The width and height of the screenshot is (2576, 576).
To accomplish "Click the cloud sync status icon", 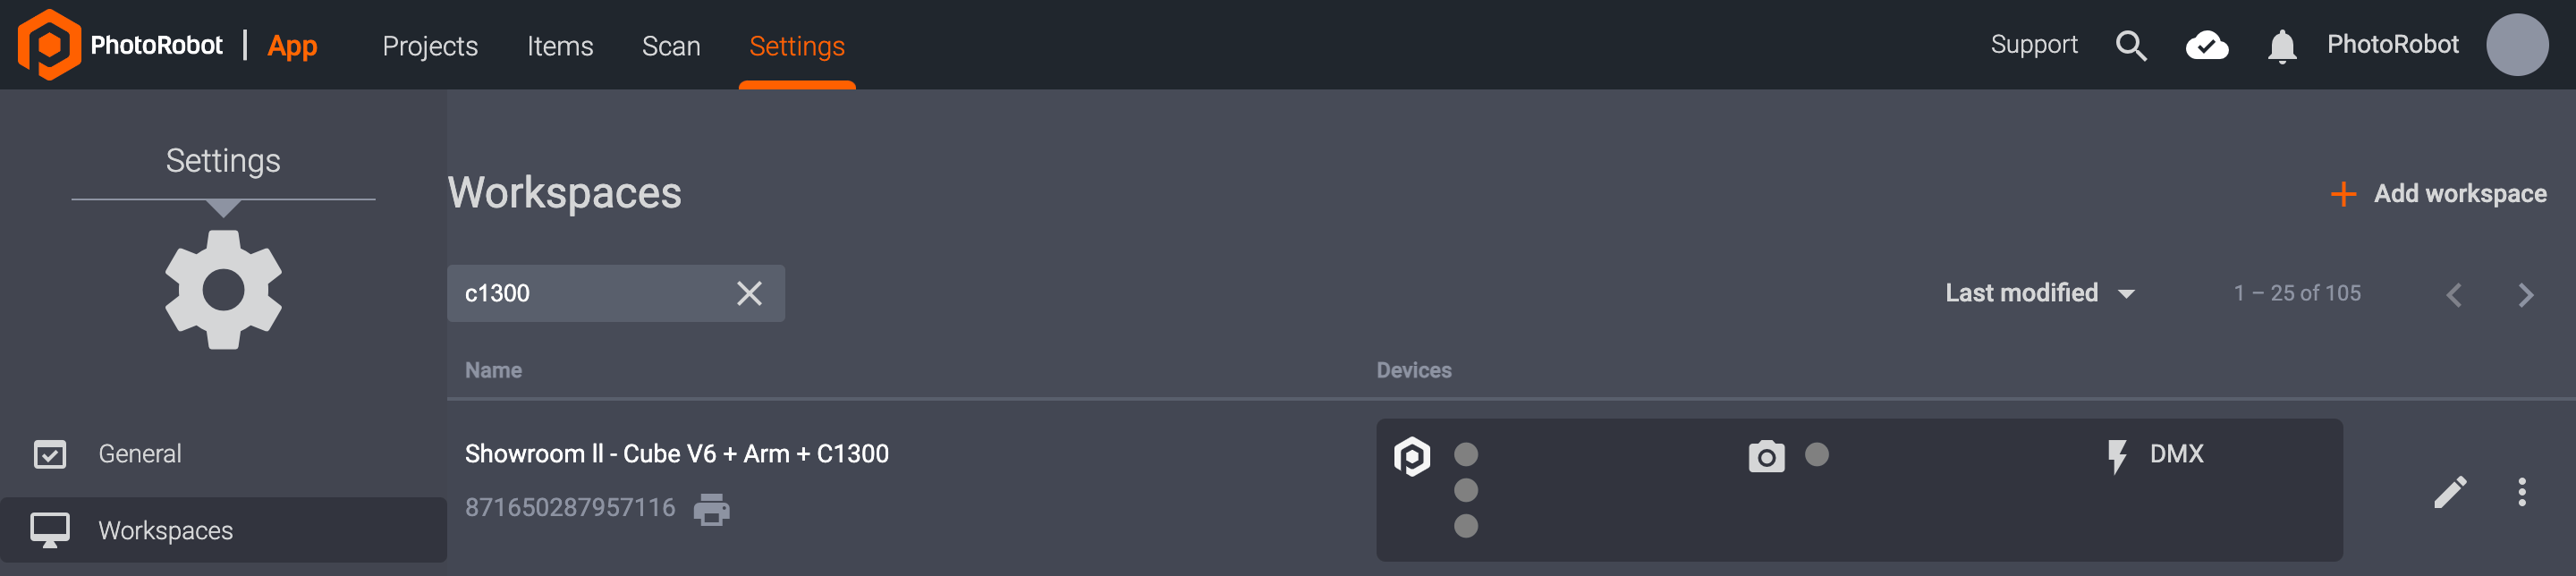I will click(2206, 46).
